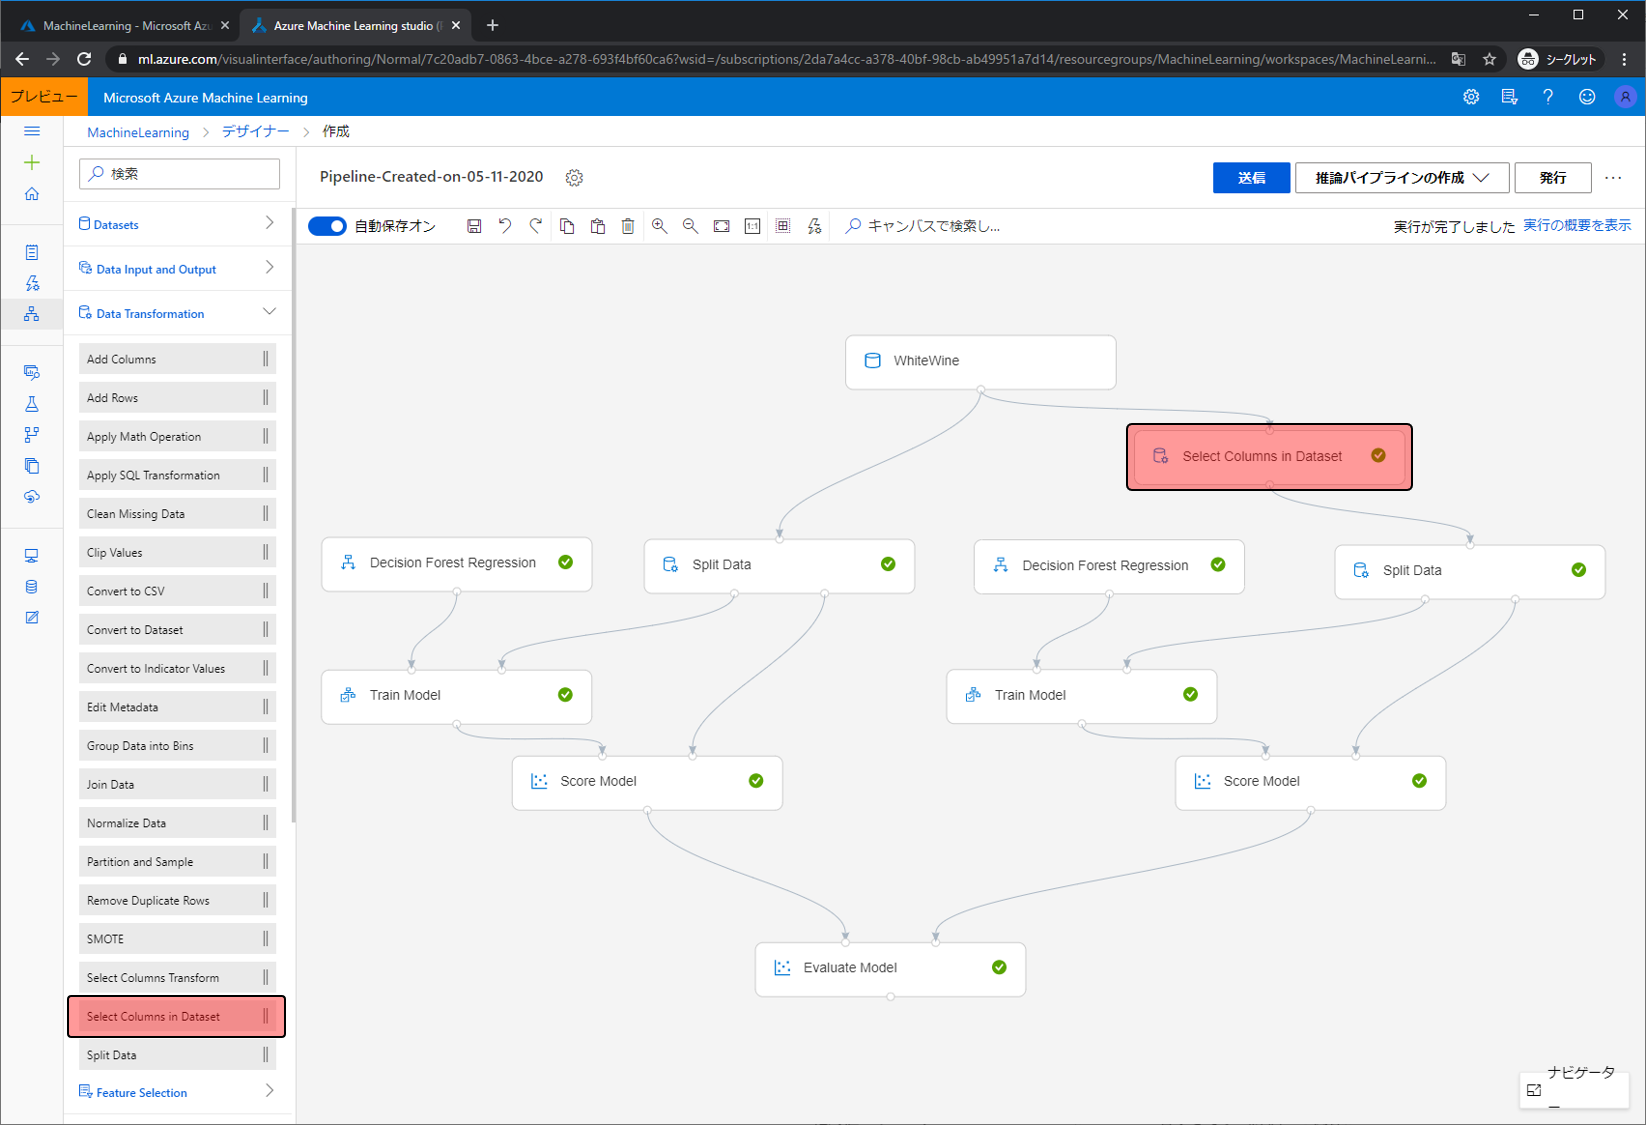The height and width of the screenshot is (1125, 1646).
Task: Switch to the MachineLearning browser tab
Action: [x=125, y=25]
